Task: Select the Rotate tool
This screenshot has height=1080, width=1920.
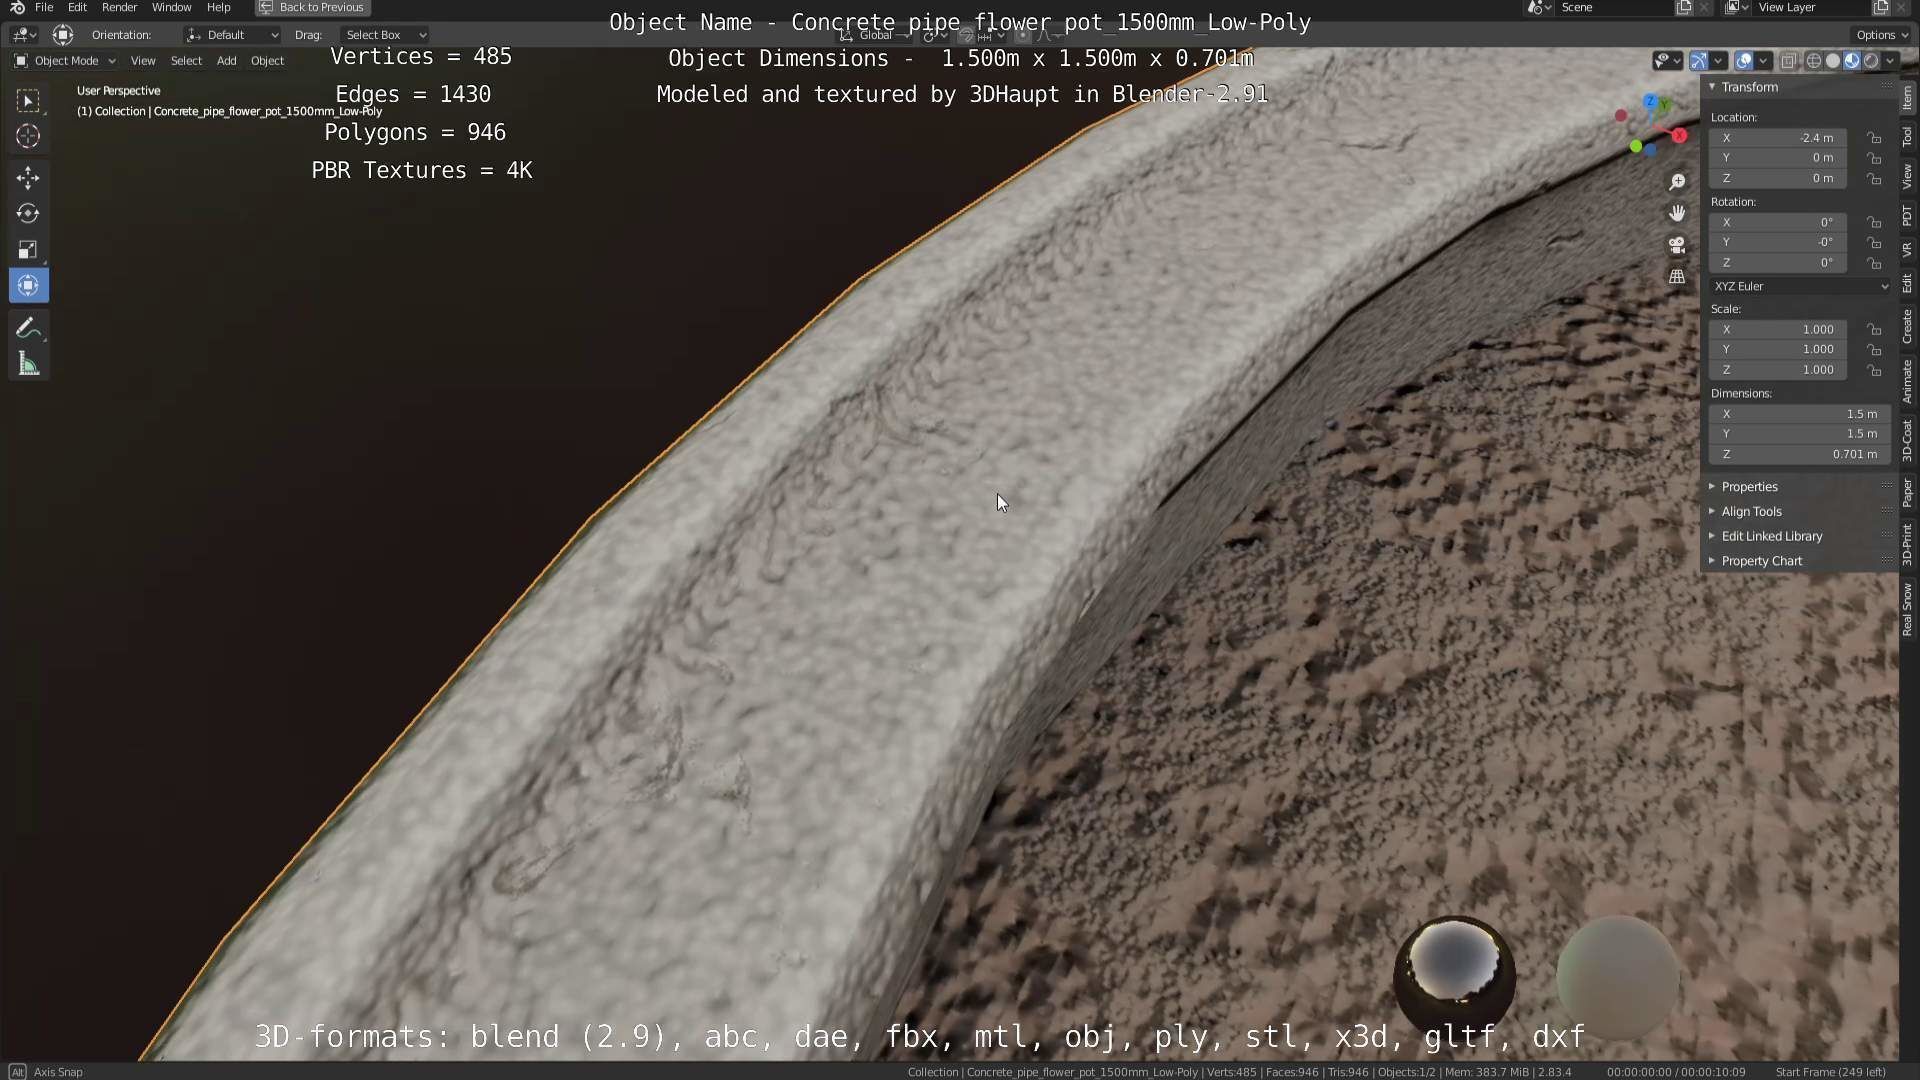Action: pos(28,214)
